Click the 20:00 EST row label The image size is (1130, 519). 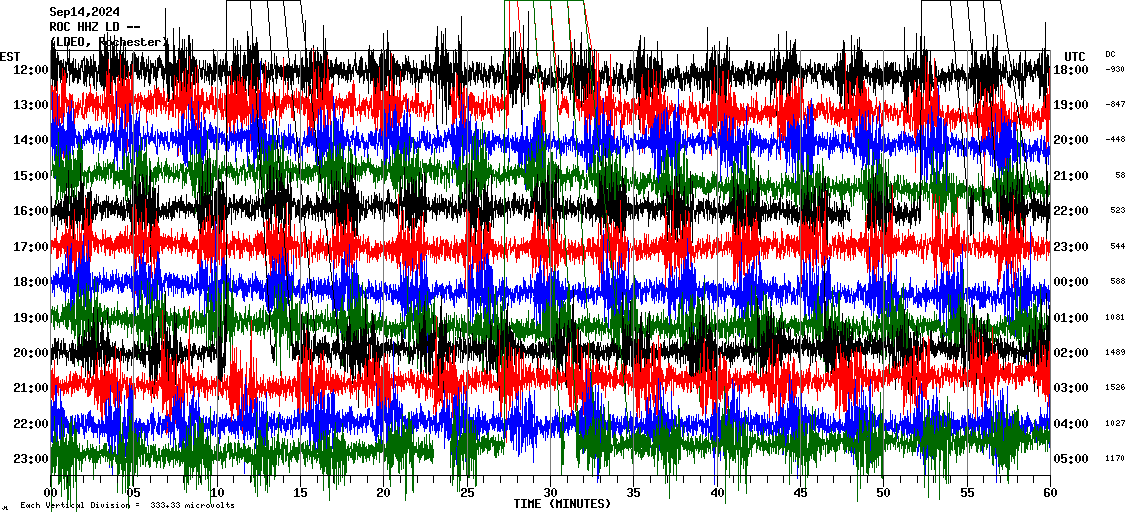click(x=32, y=353)
